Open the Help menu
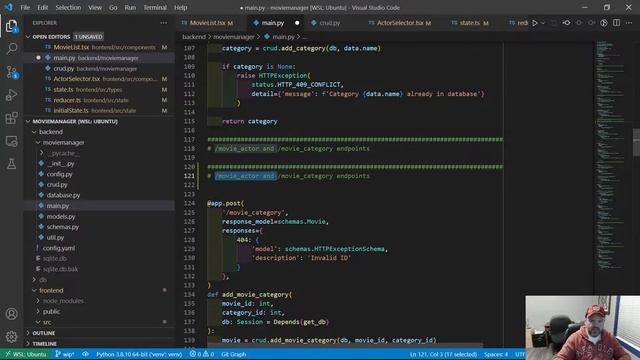The height and width of the screenshot is (360, 640). pos(180,7)
